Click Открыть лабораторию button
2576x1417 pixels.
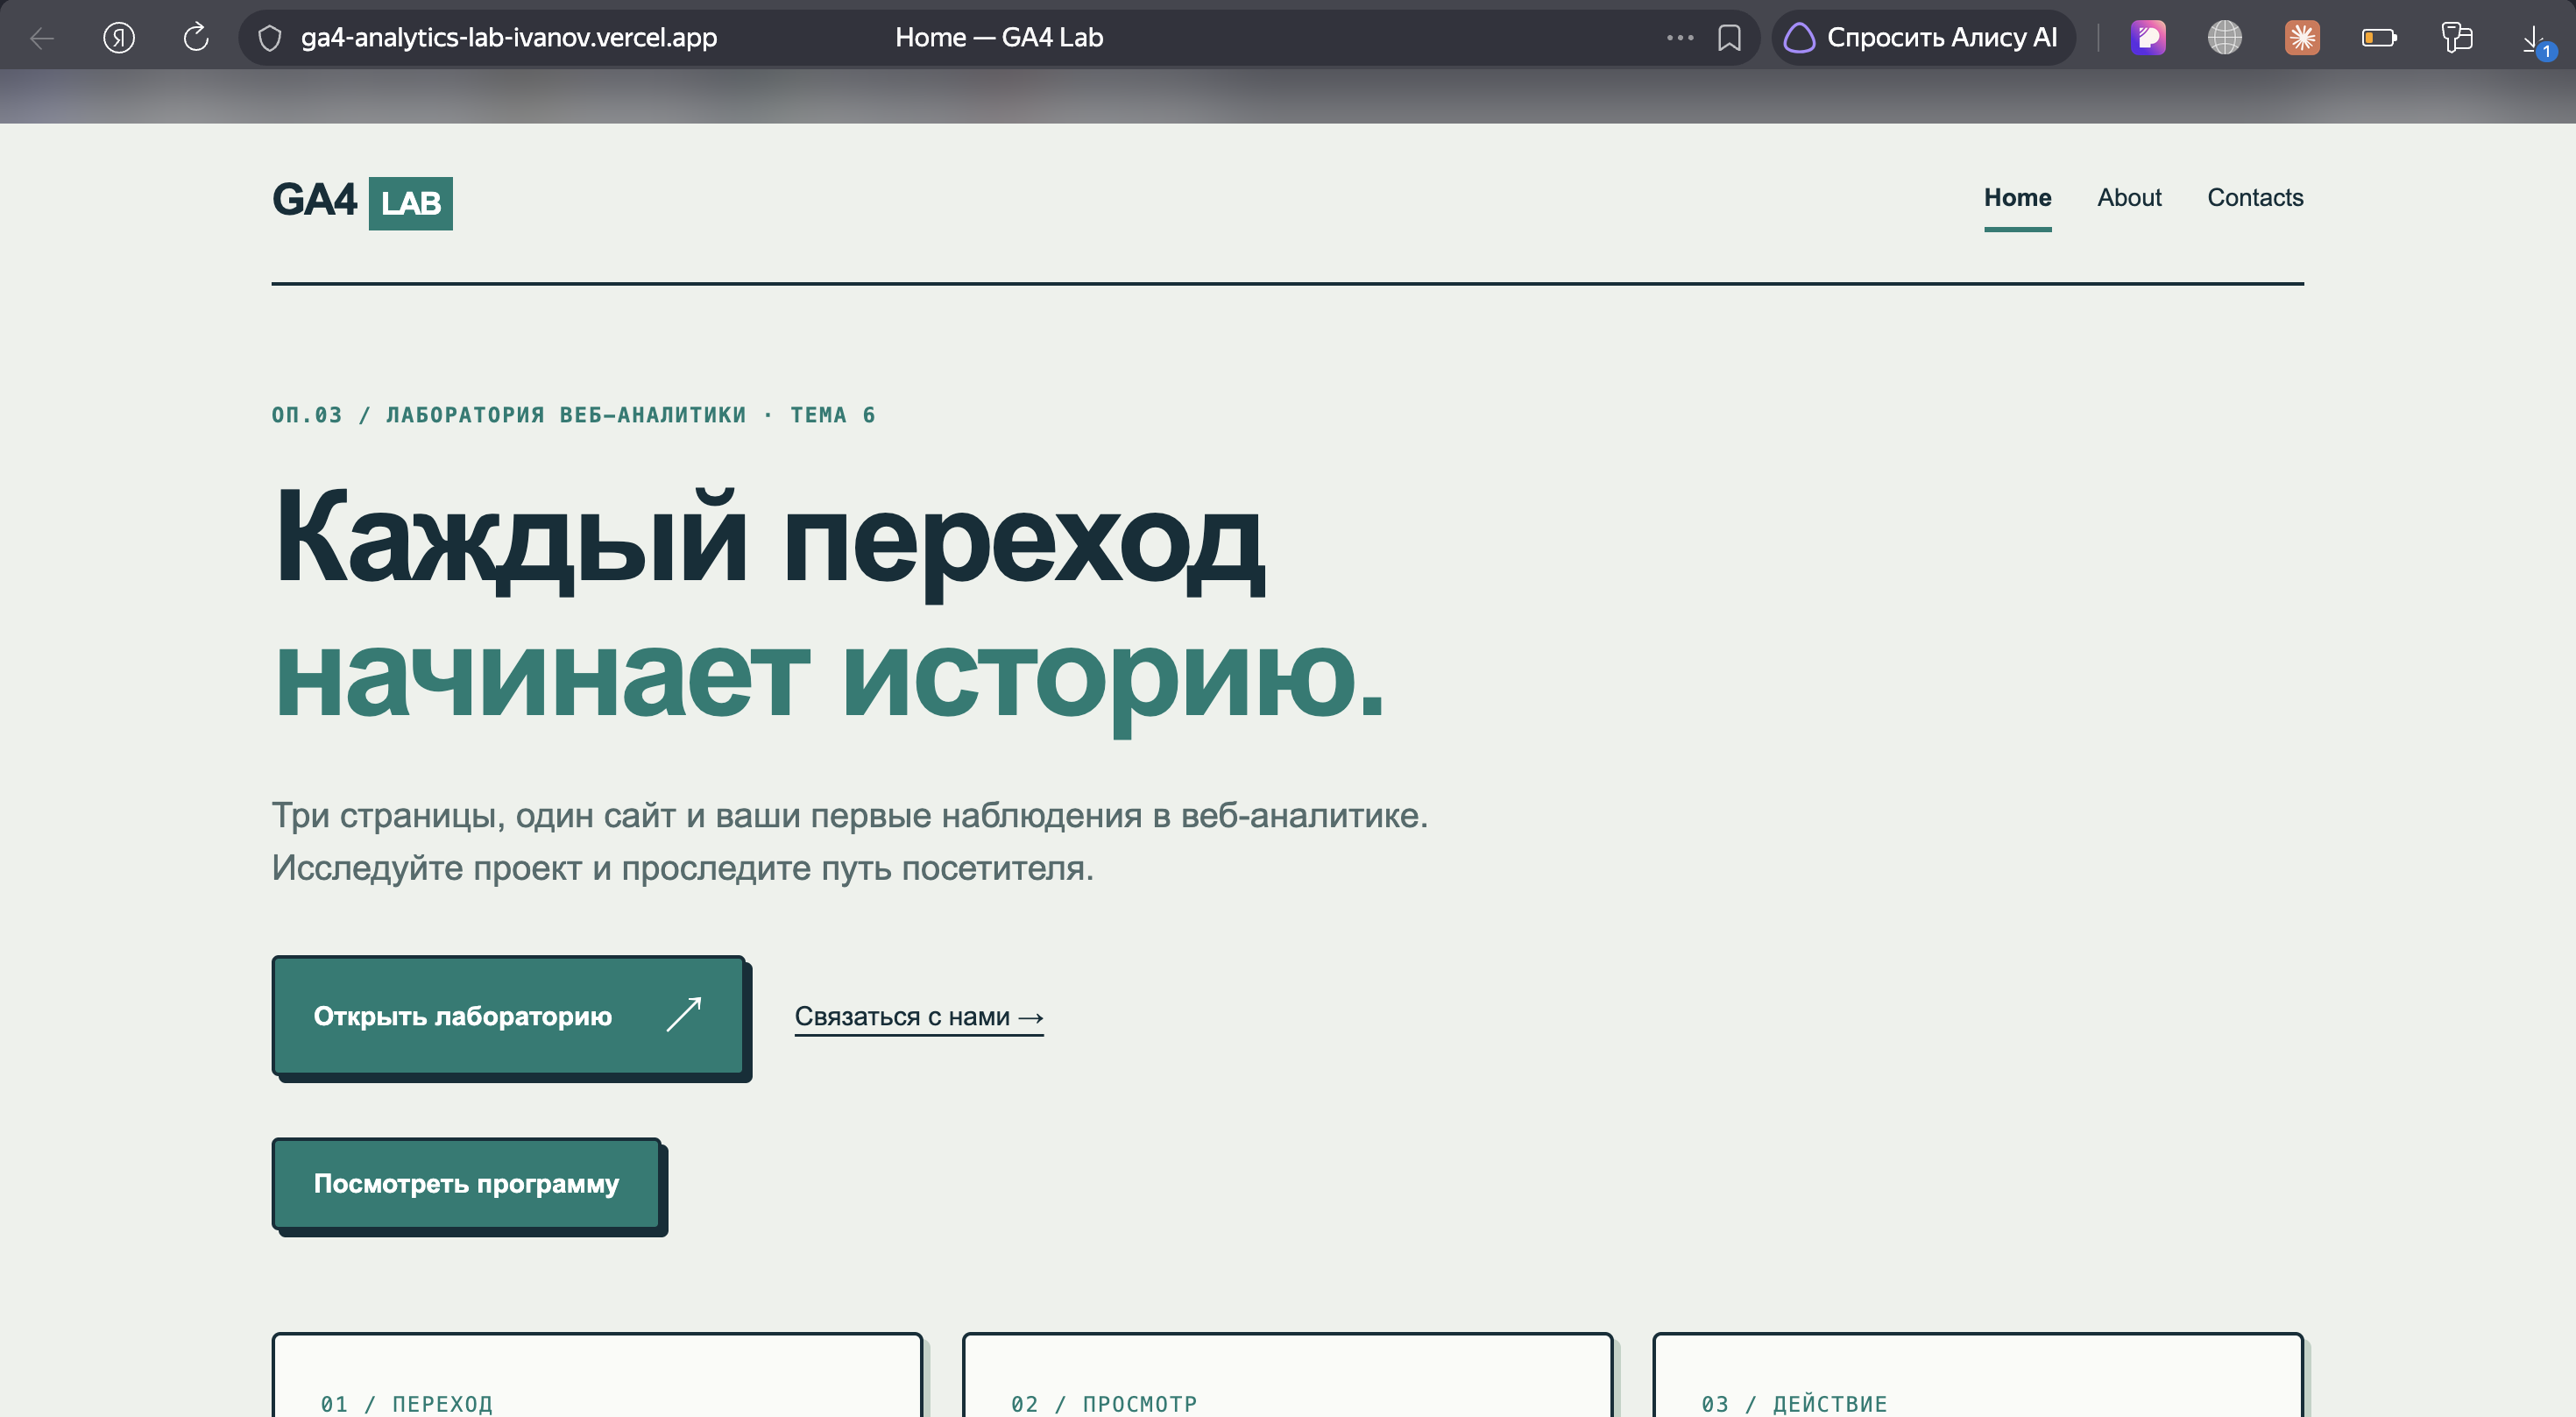(x=508, y=1015)
